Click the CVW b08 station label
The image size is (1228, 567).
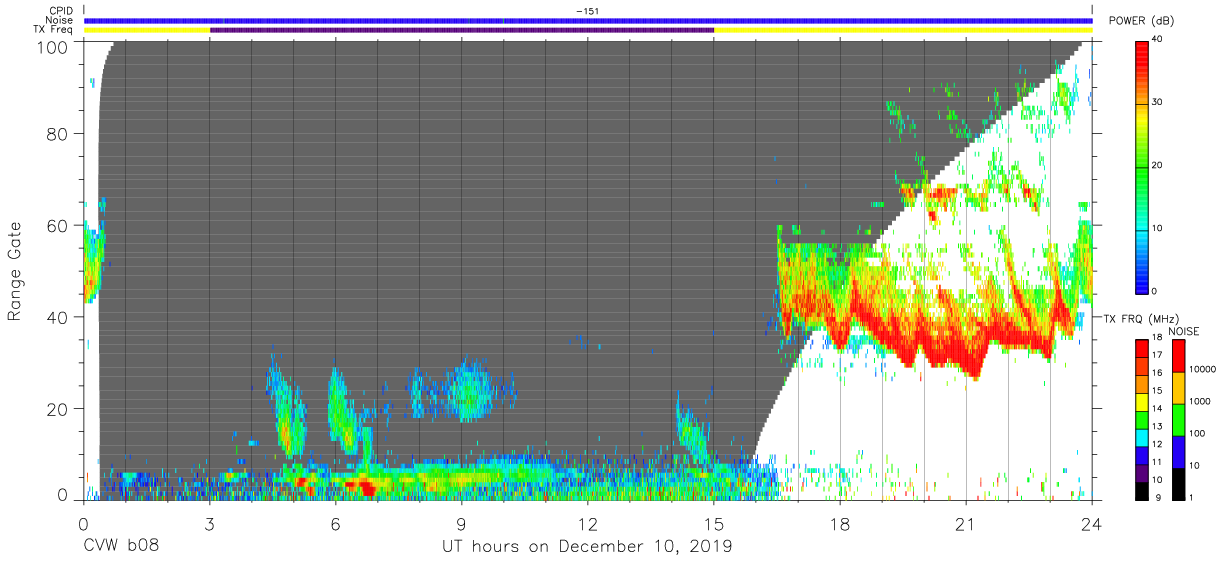point(121,547)
